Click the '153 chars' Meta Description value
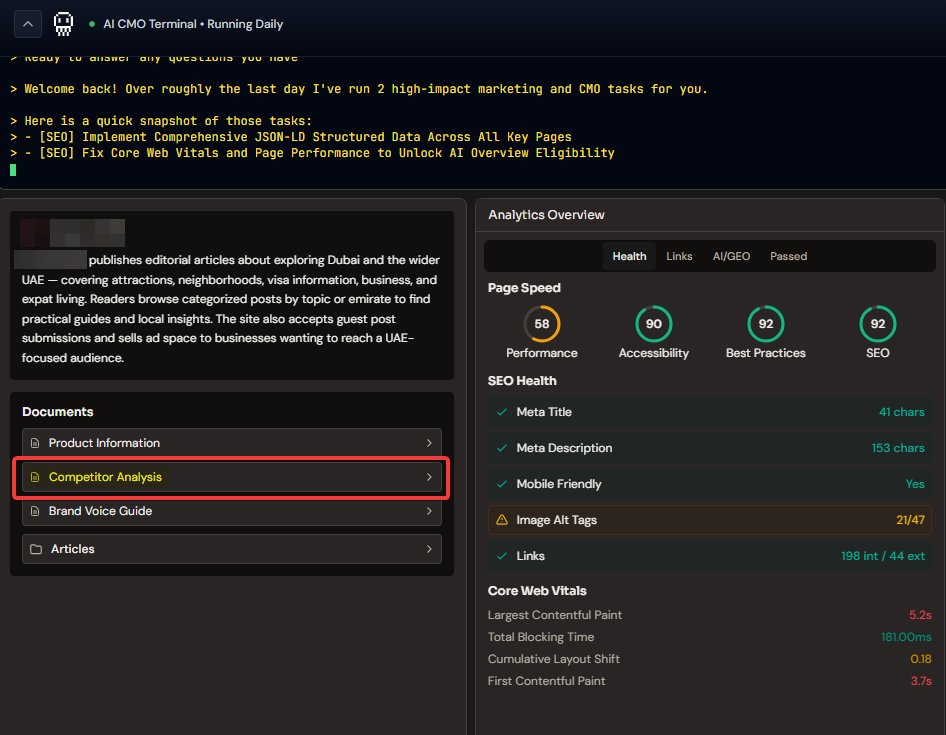946x735 pixels. (x=898, y=448)
